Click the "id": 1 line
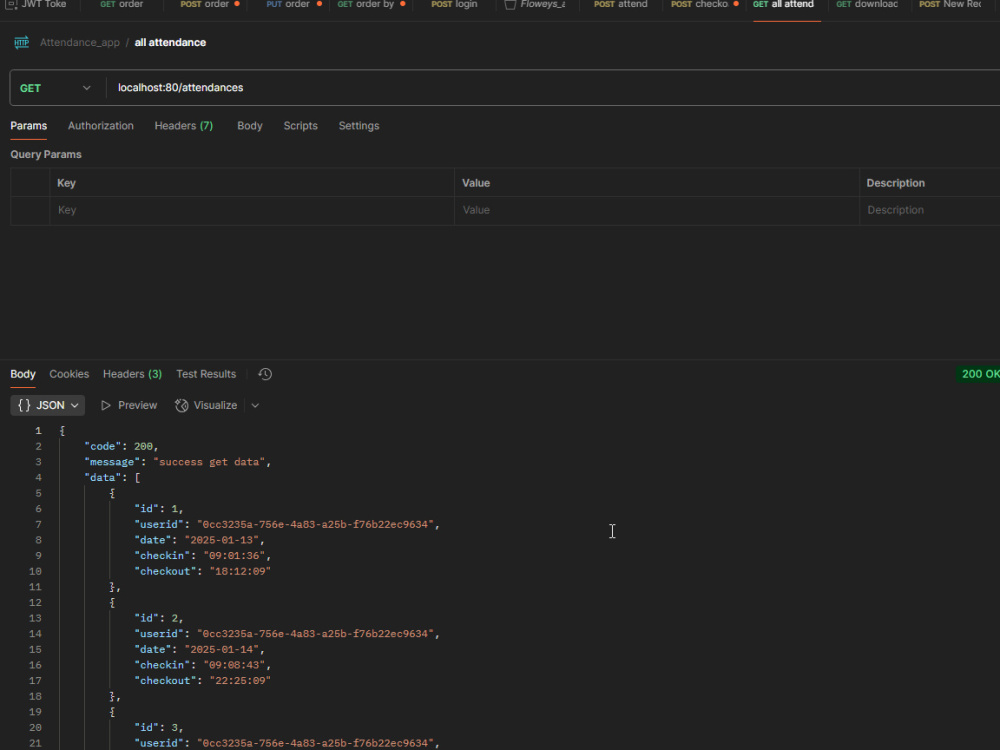 [x=159, y=509]
